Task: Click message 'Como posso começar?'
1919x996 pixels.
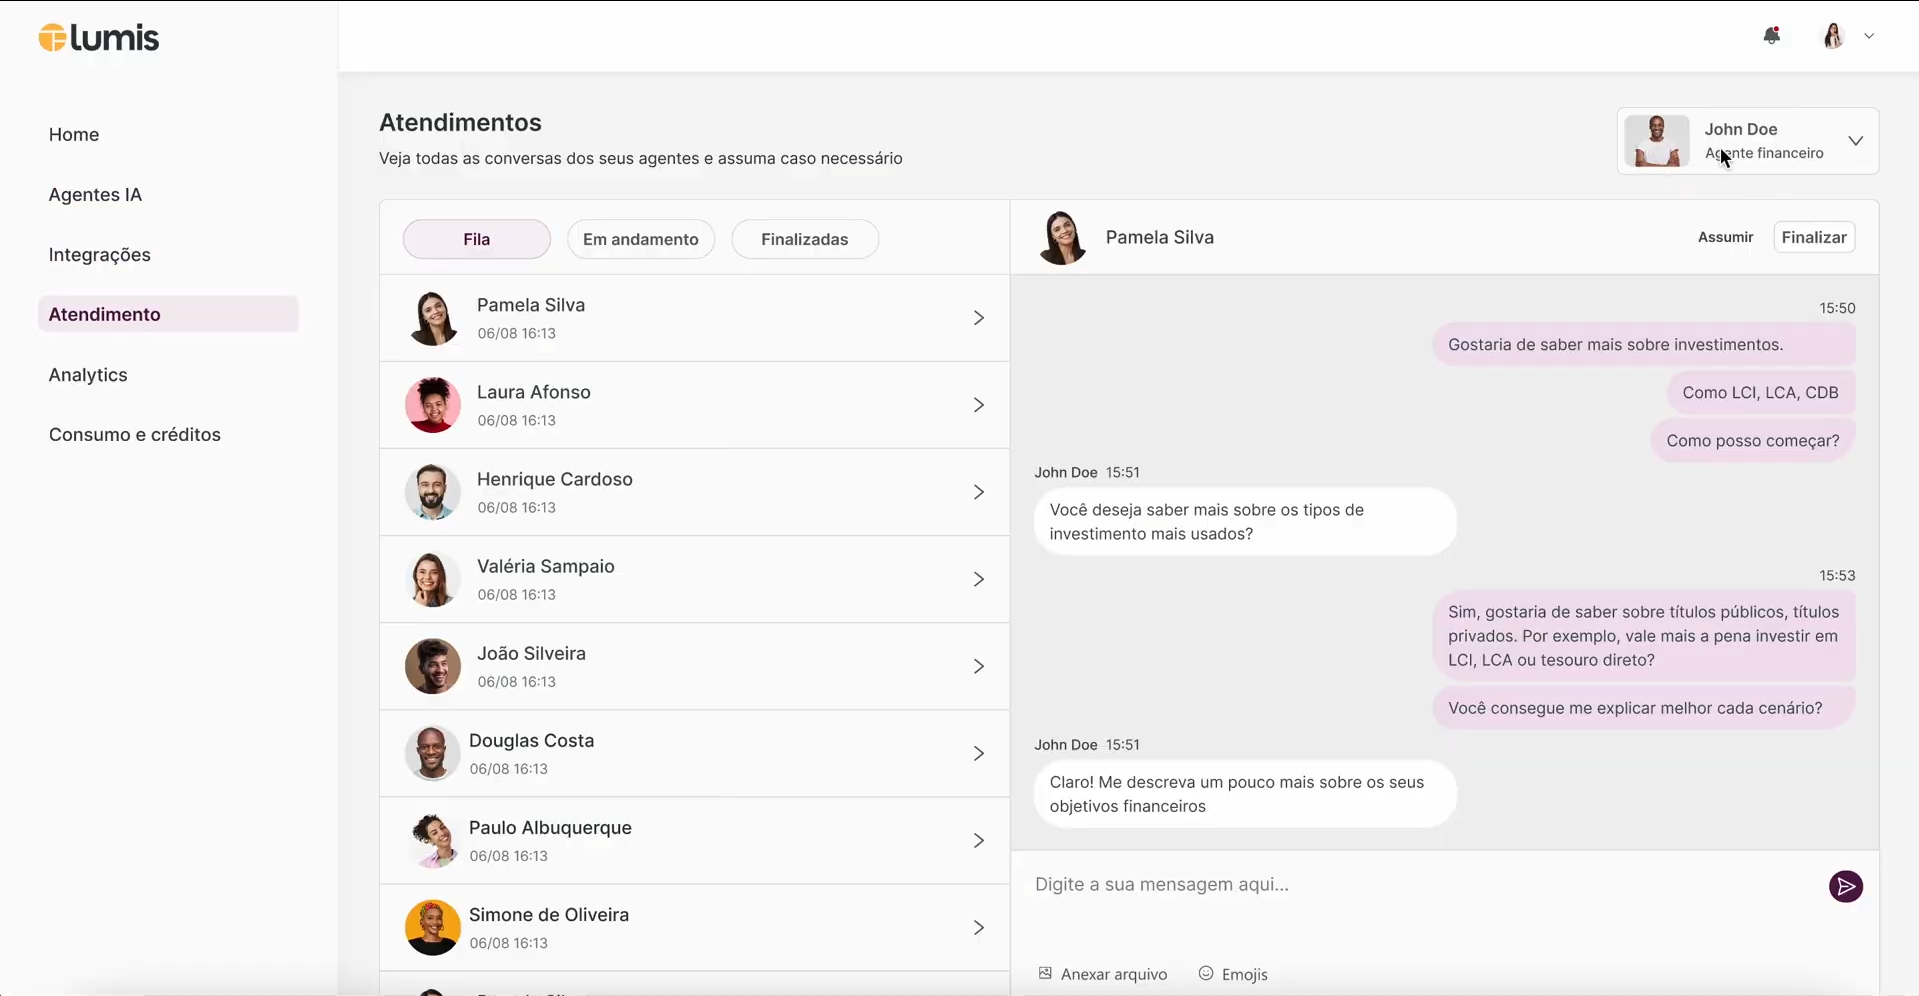Action: [1753, 440]
